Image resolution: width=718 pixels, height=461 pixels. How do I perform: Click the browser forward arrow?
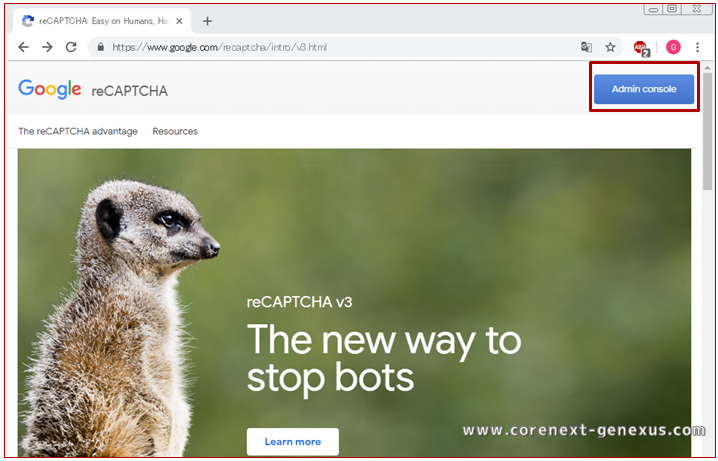[47, 47]
